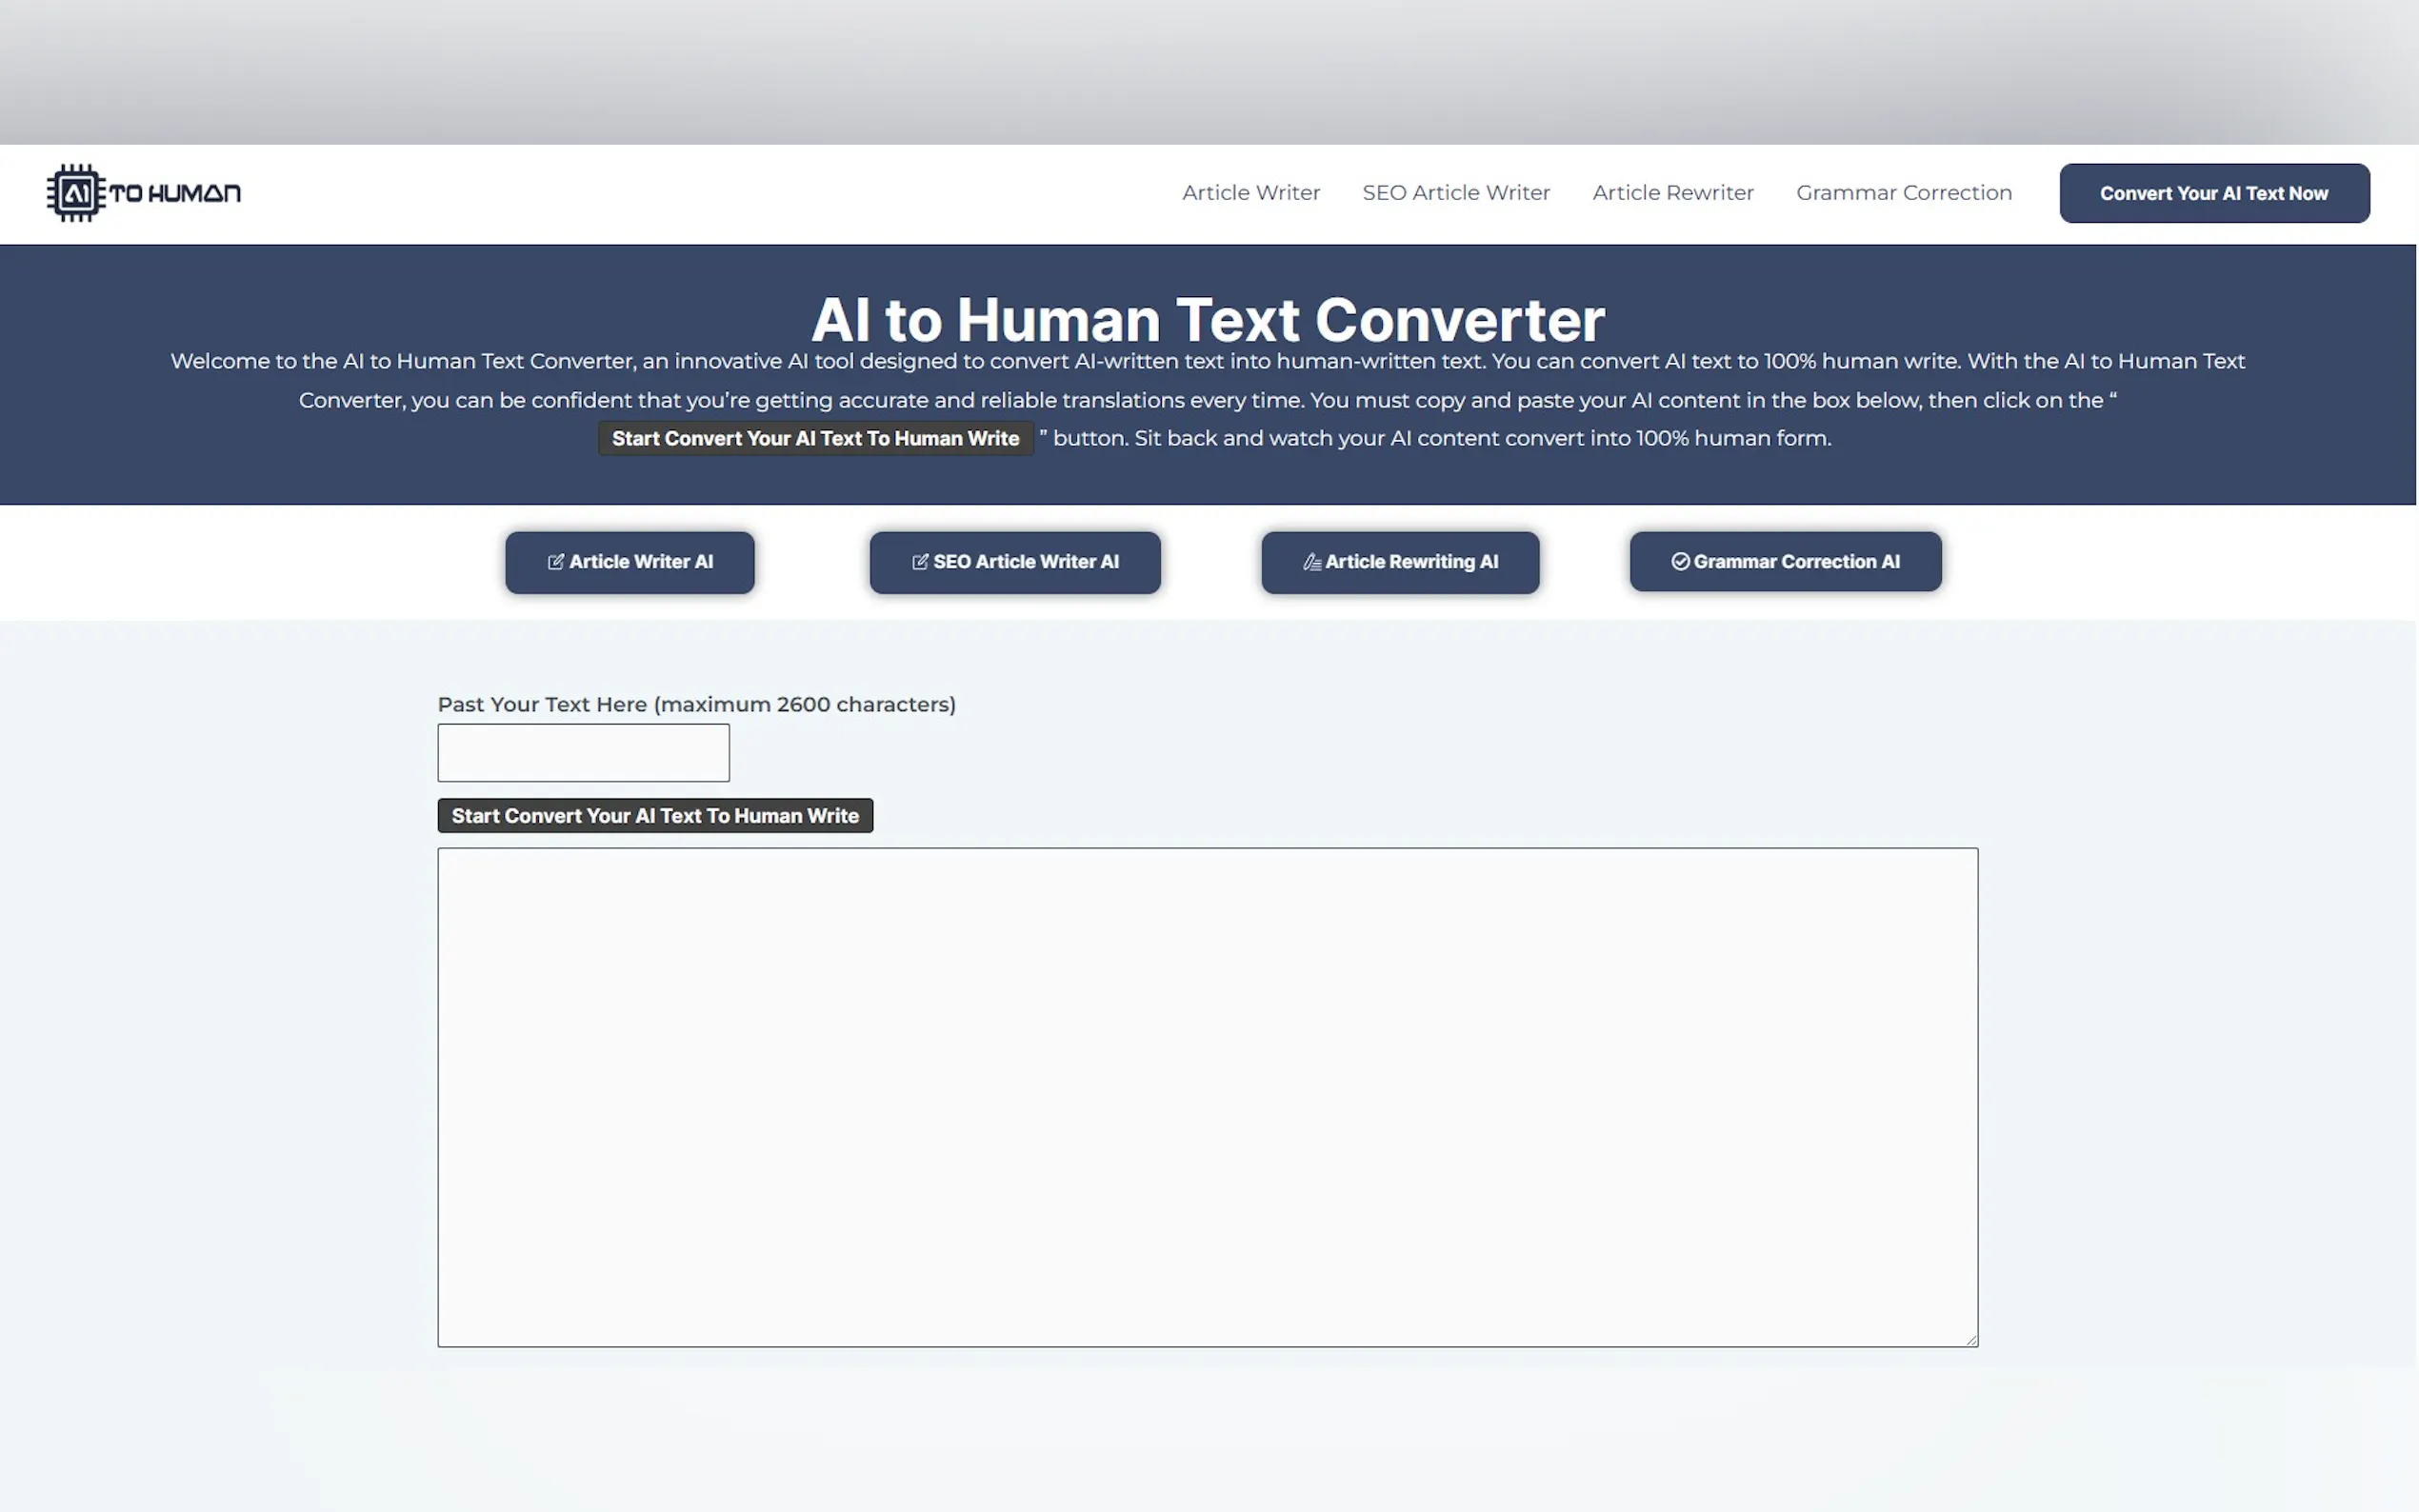
Task: Click the writing icon on Article Rewriting AI
Action: click(x=1312, y=562)
